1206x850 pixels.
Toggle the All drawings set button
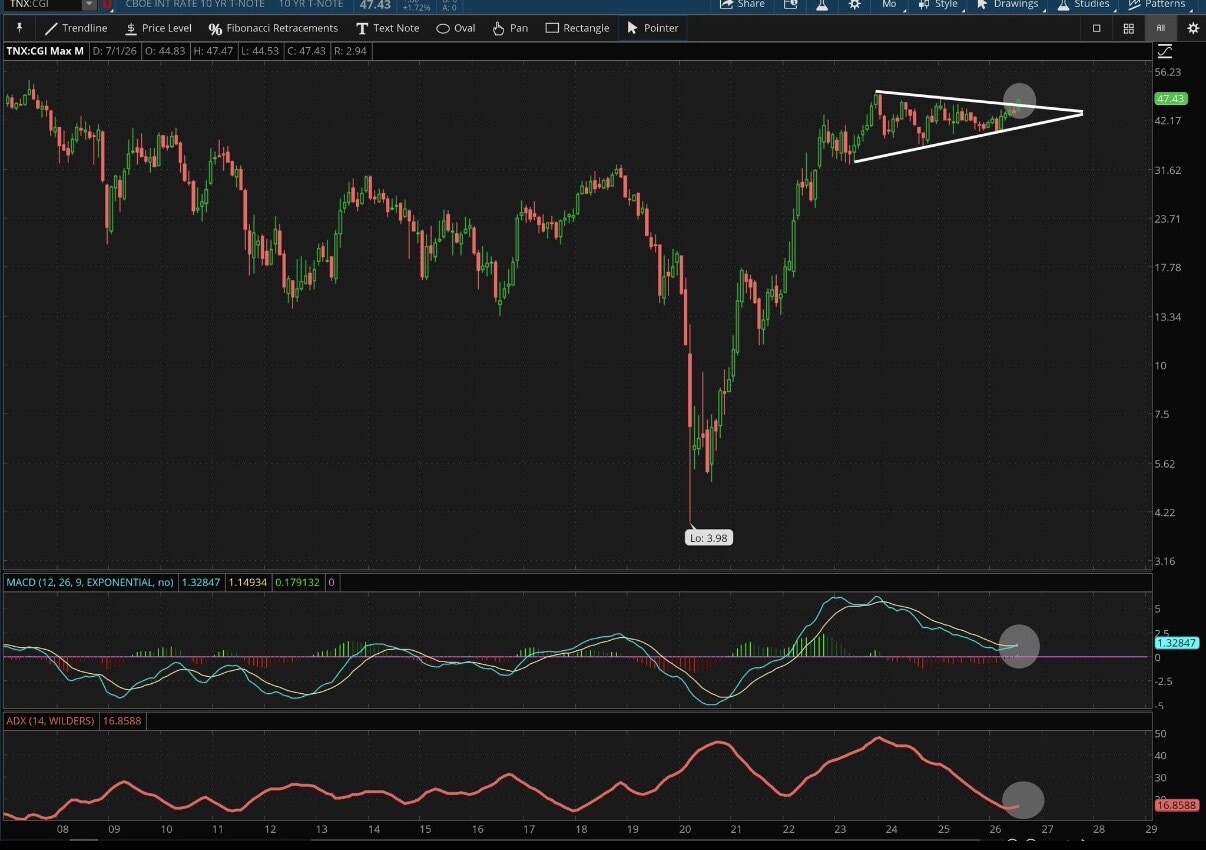(x=1161, y=28)
